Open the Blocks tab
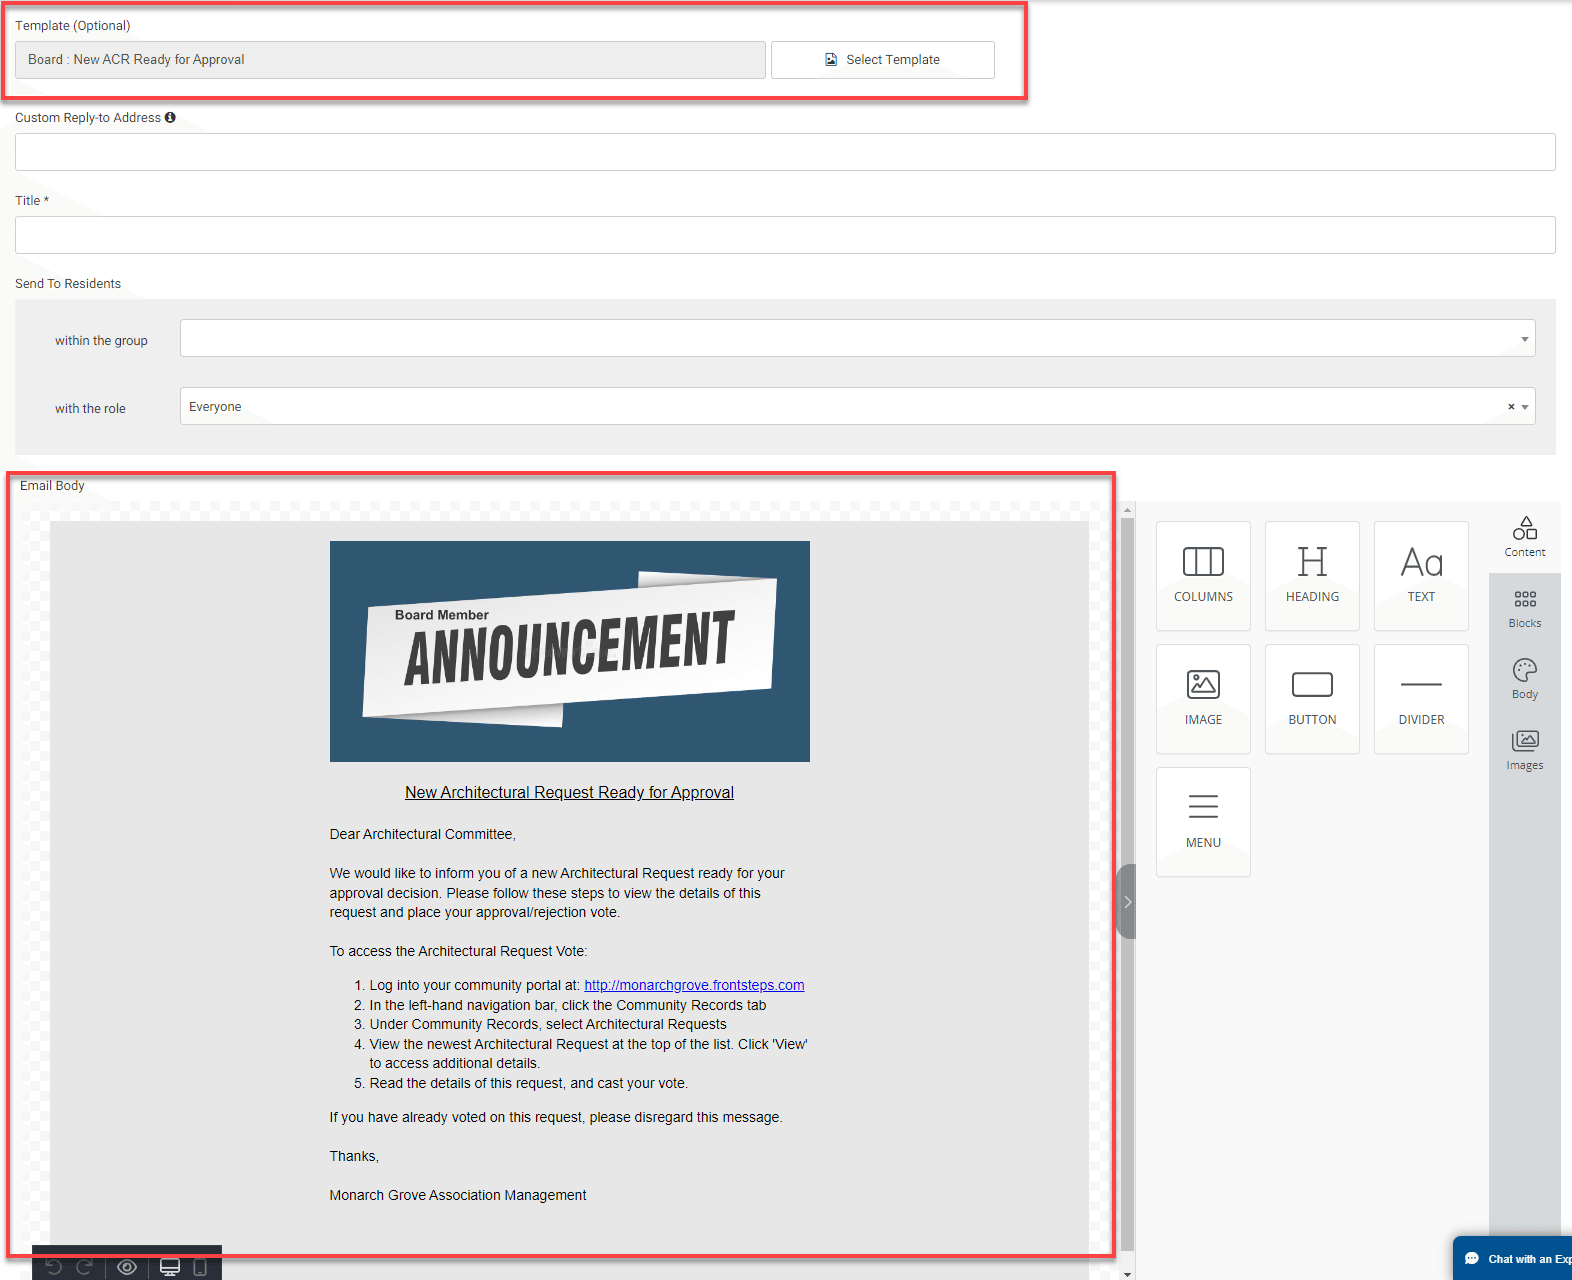This screenshot has height=1280, width=1572. click(x=1524, y=608)
